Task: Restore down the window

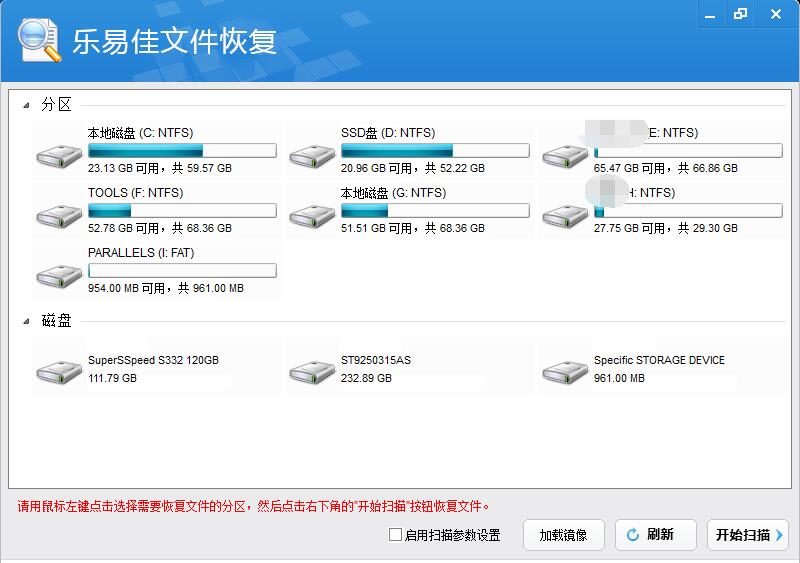Action: 740,13
